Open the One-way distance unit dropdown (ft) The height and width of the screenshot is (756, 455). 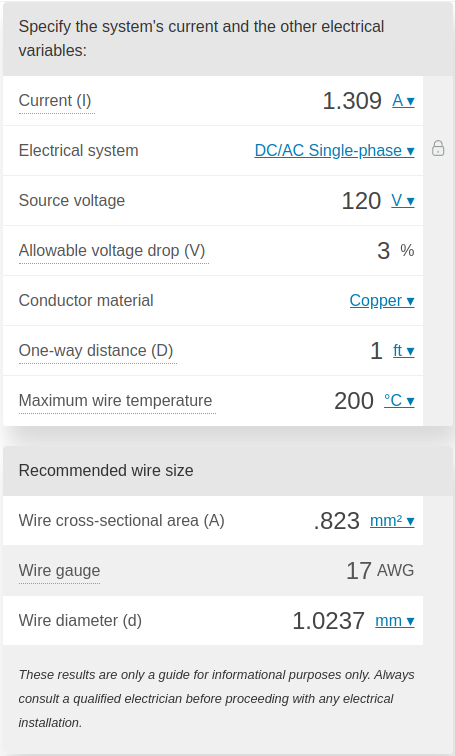click(x=403, y=351)
